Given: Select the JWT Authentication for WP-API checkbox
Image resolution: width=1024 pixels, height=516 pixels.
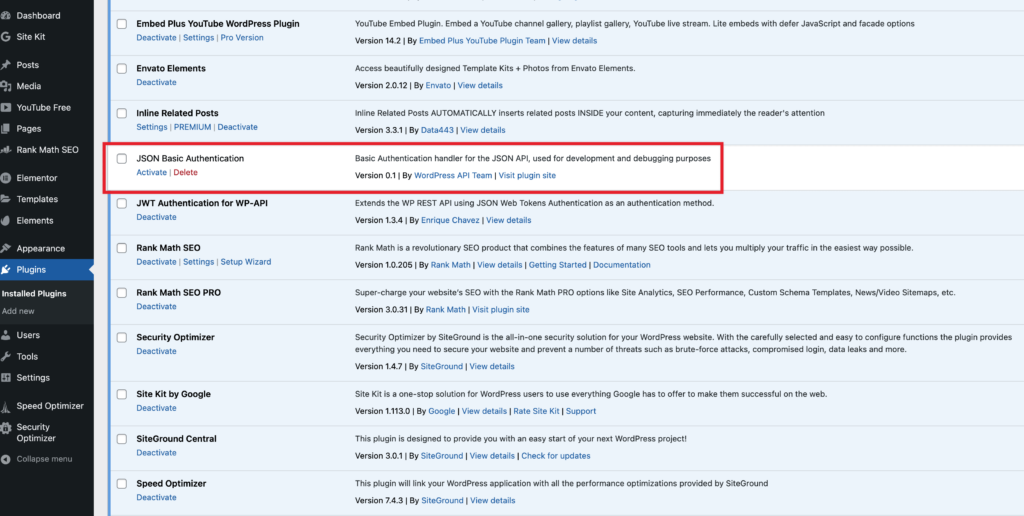Looking at the screenshot, I should (121, 204).
